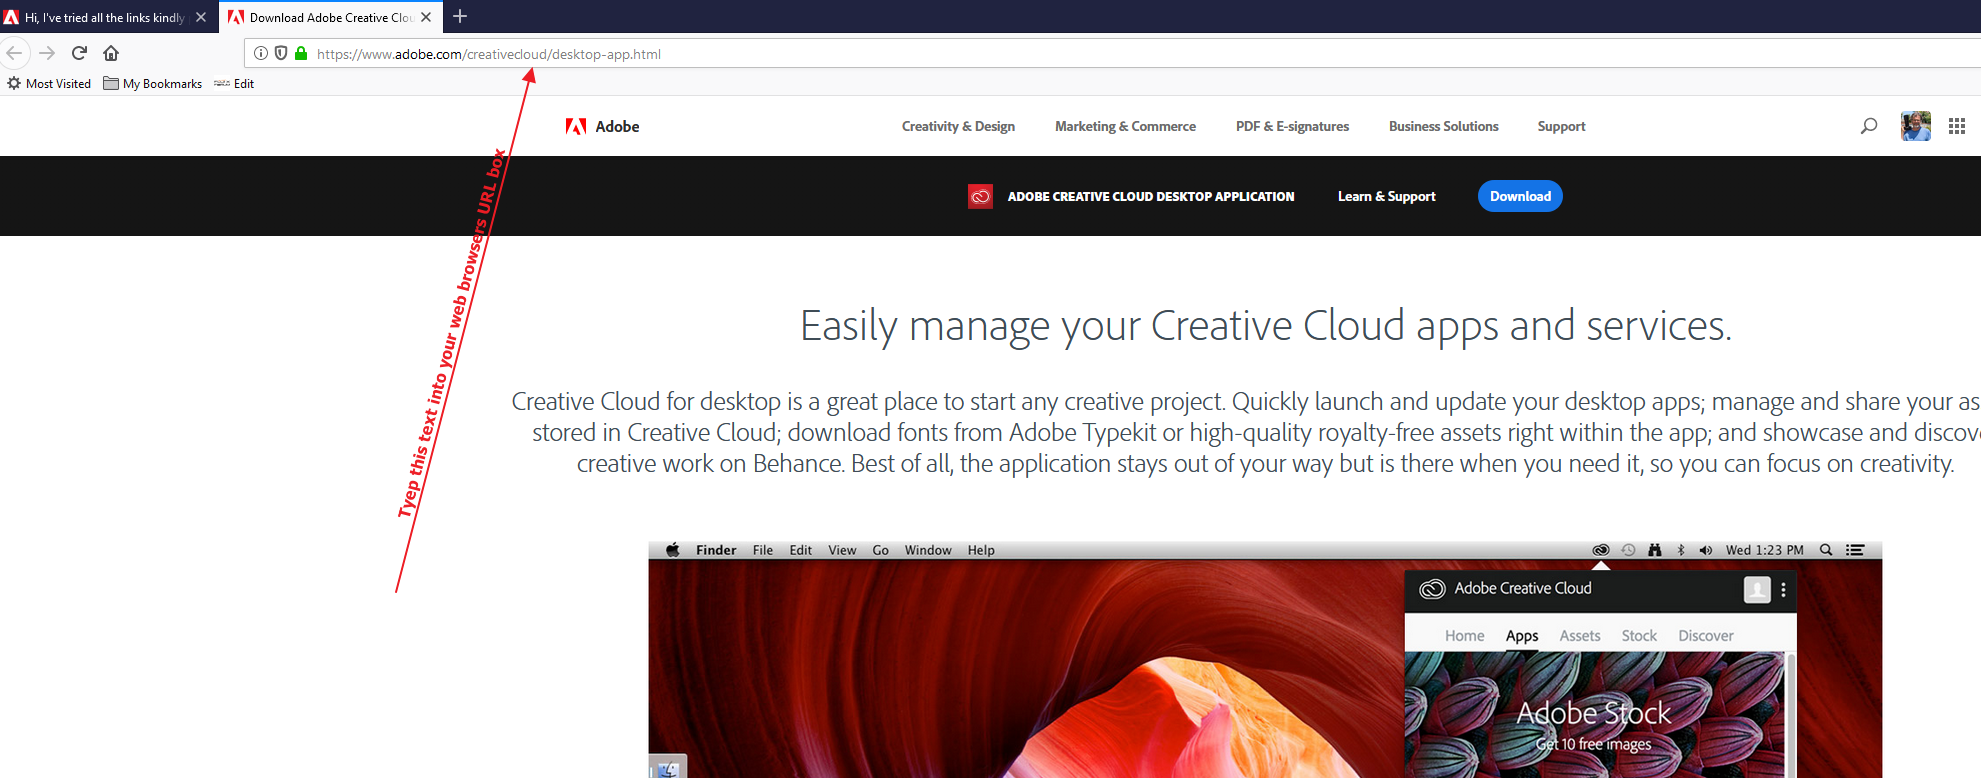Click Finder in the Mac menu bar
Screen dimensions: 1981x778
[716, 550]
